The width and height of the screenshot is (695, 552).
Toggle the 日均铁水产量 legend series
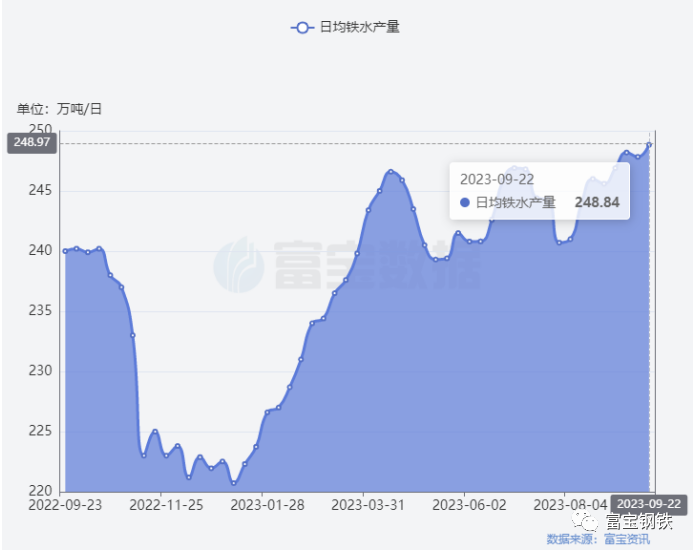pos(345,27)
